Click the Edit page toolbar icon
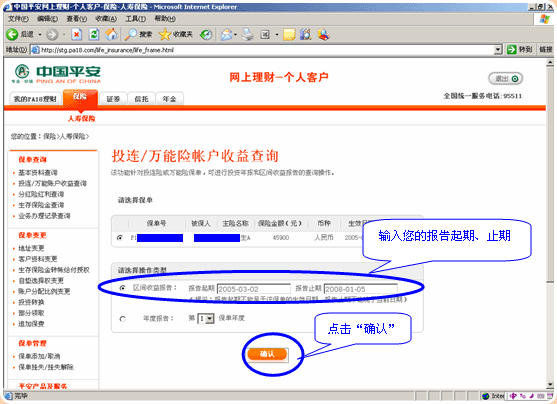This screenshot has width=557, height=404. pyautogui.click(x=265, y=34)
